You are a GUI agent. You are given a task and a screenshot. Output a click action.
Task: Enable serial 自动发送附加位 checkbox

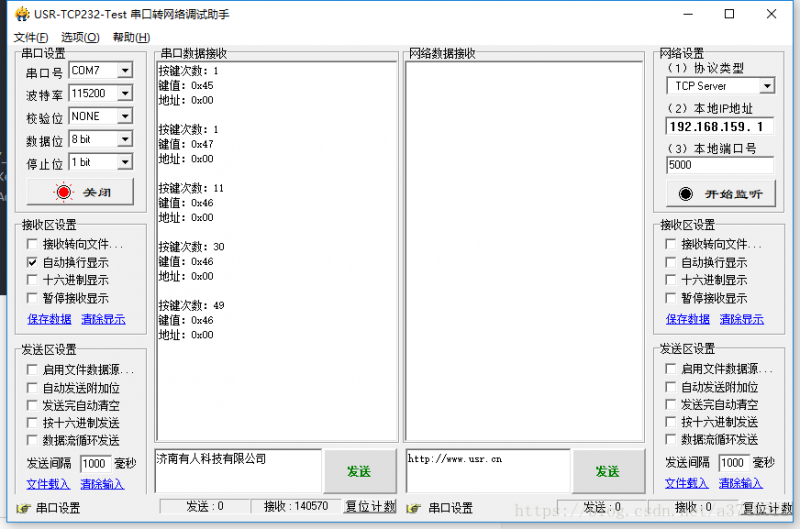(x=32, y=388)
